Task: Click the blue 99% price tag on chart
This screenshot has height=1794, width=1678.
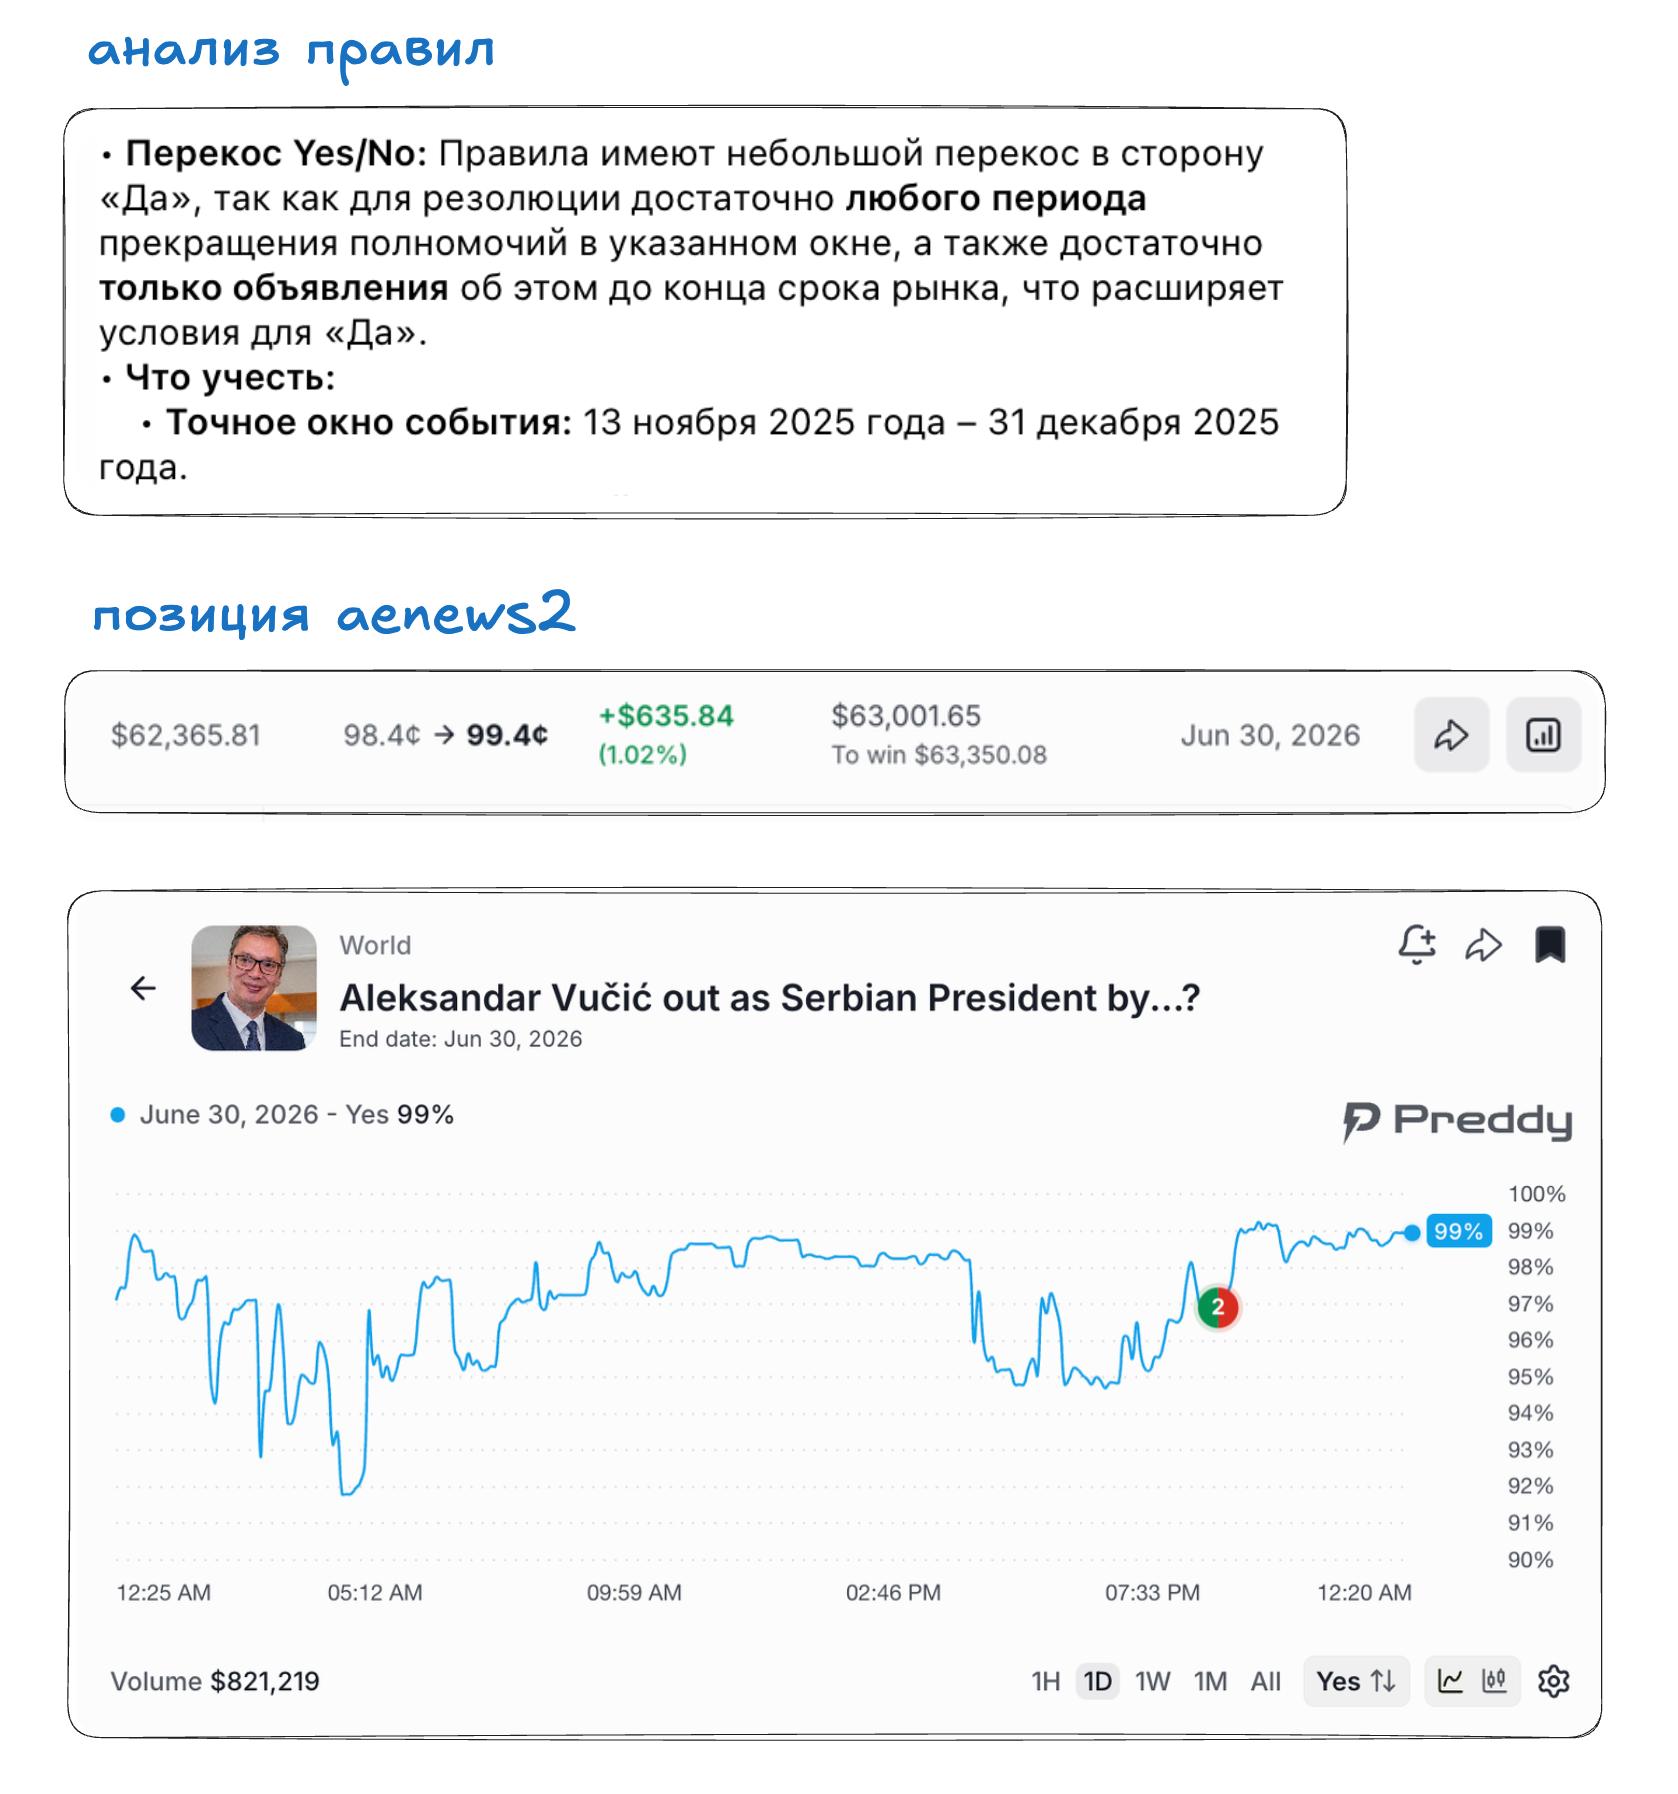Action: coord(1458,1231)
